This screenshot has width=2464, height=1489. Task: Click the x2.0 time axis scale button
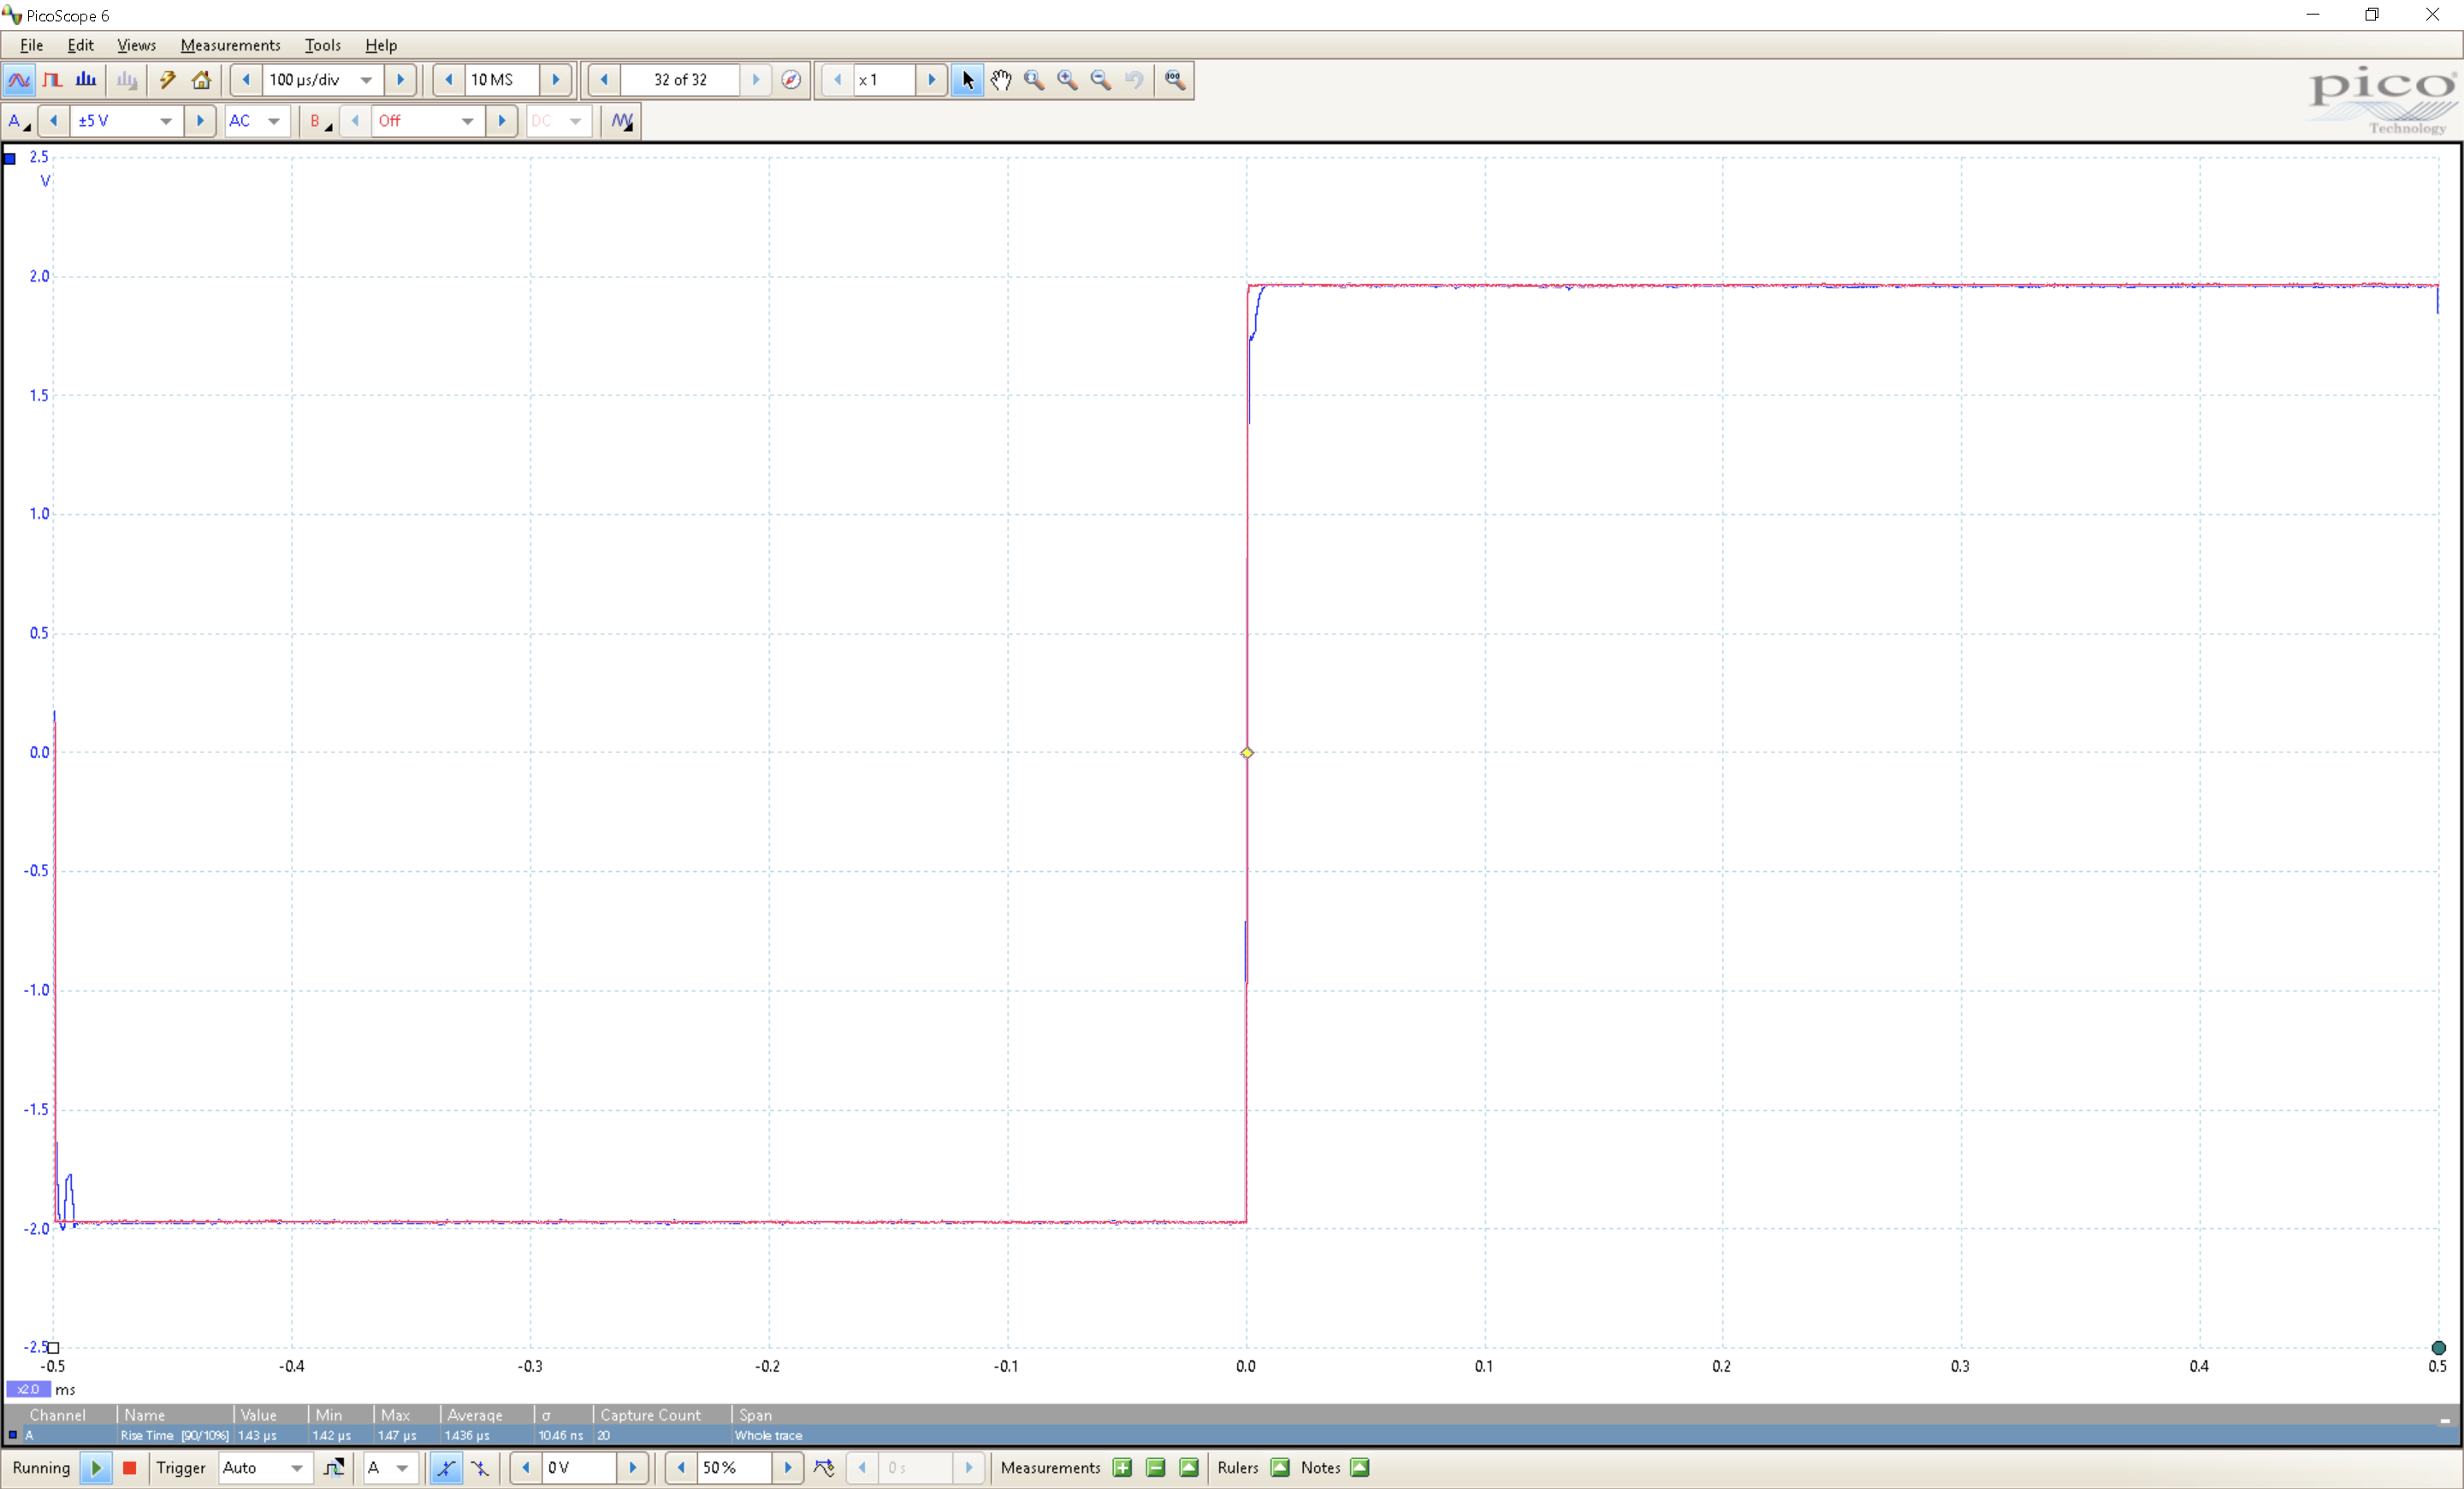(x=28, y=1390)
